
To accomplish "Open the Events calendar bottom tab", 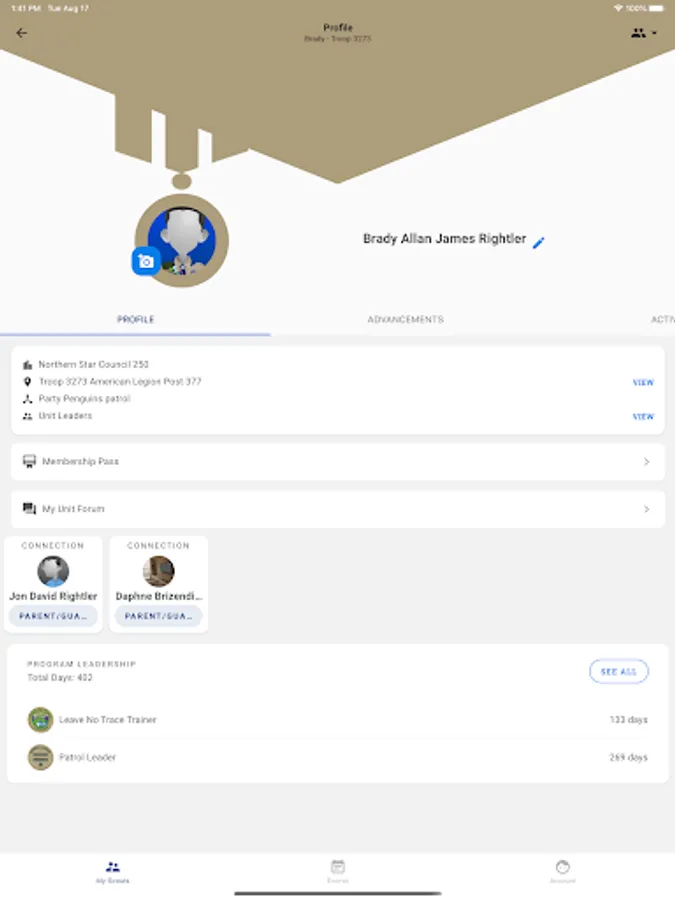I will 338,871.
